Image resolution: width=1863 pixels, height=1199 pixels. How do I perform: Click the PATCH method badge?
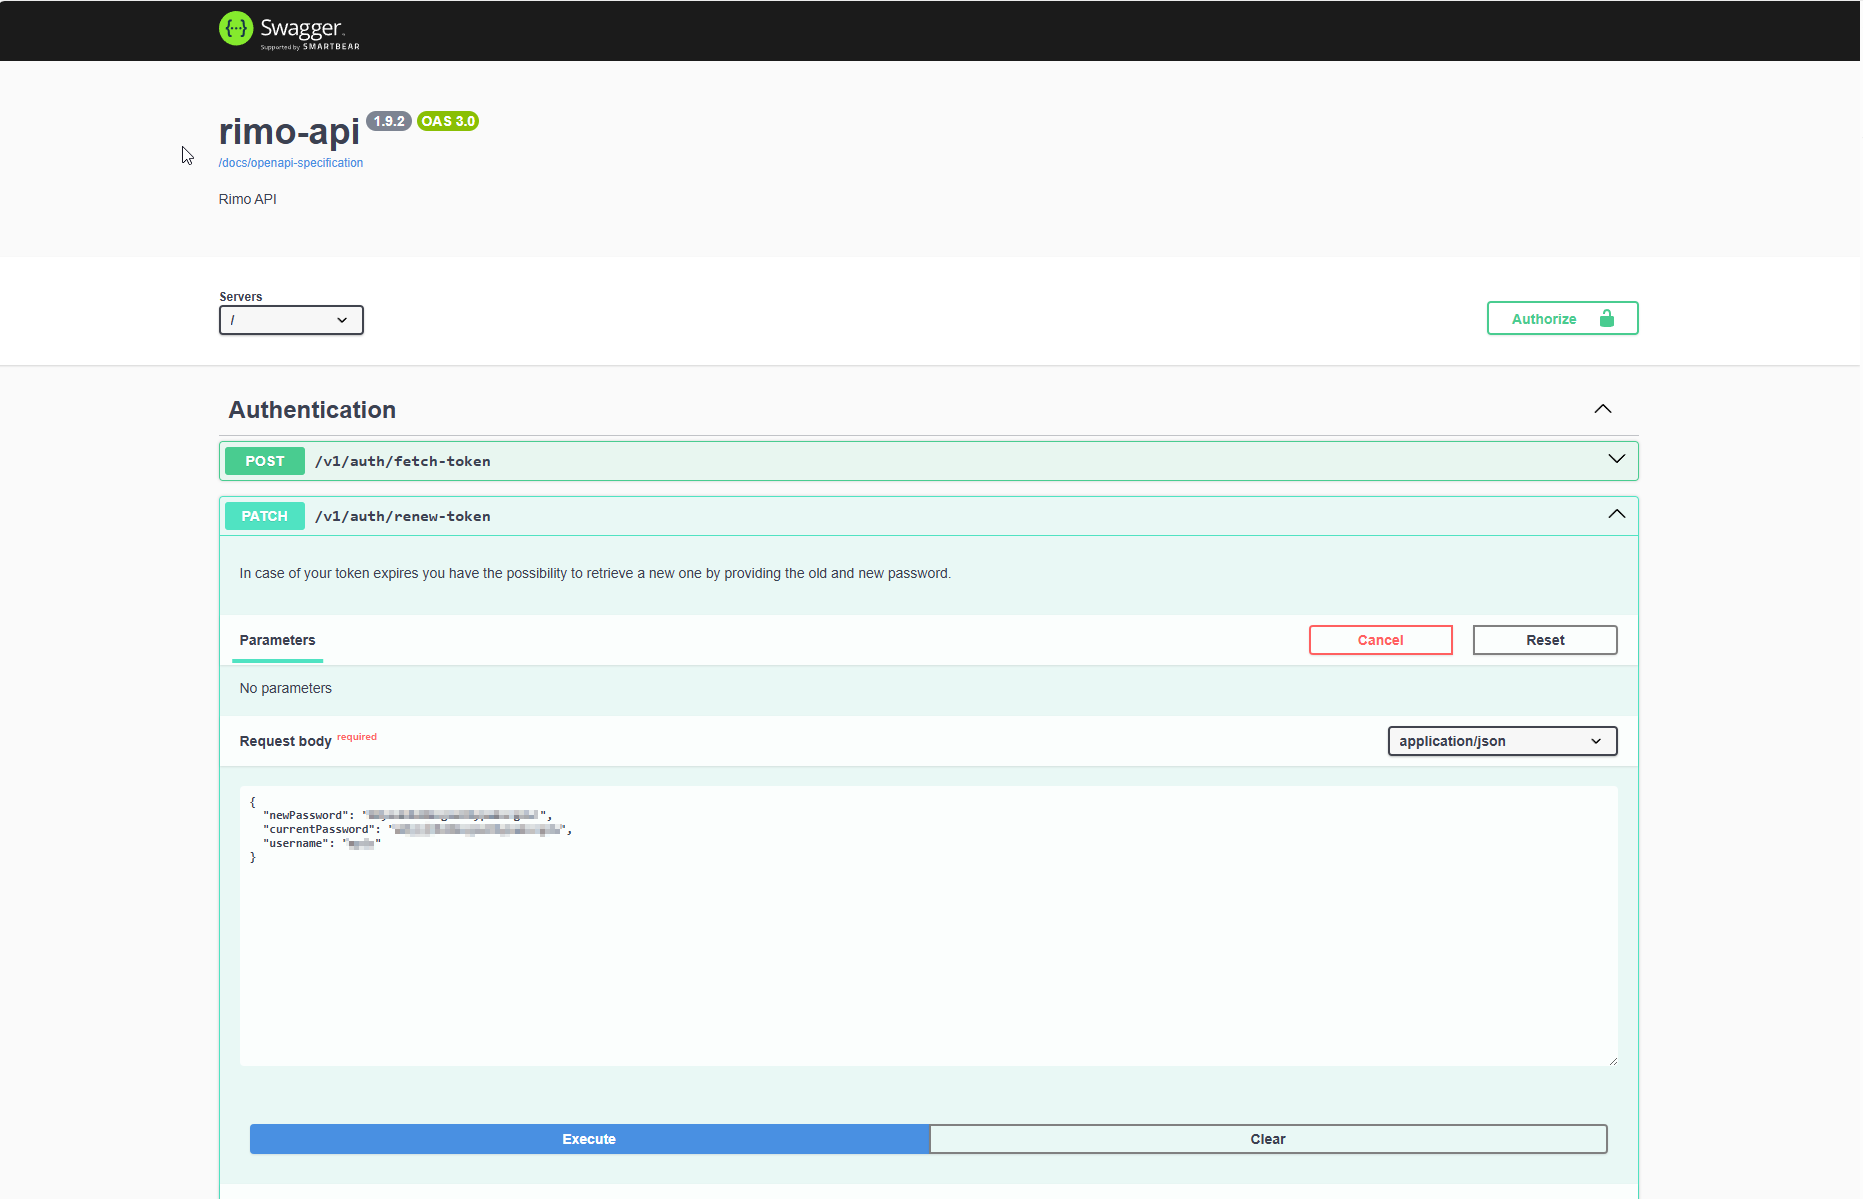pos(265,516)
